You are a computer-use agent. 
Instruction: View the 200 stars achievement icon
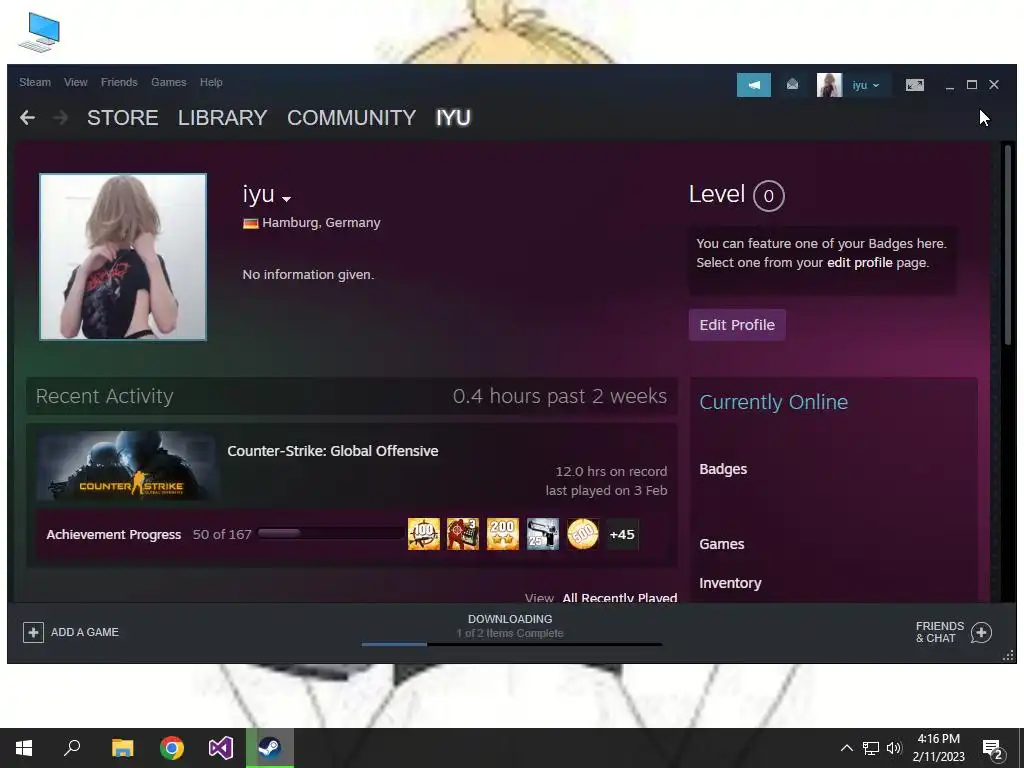(503, 534)
